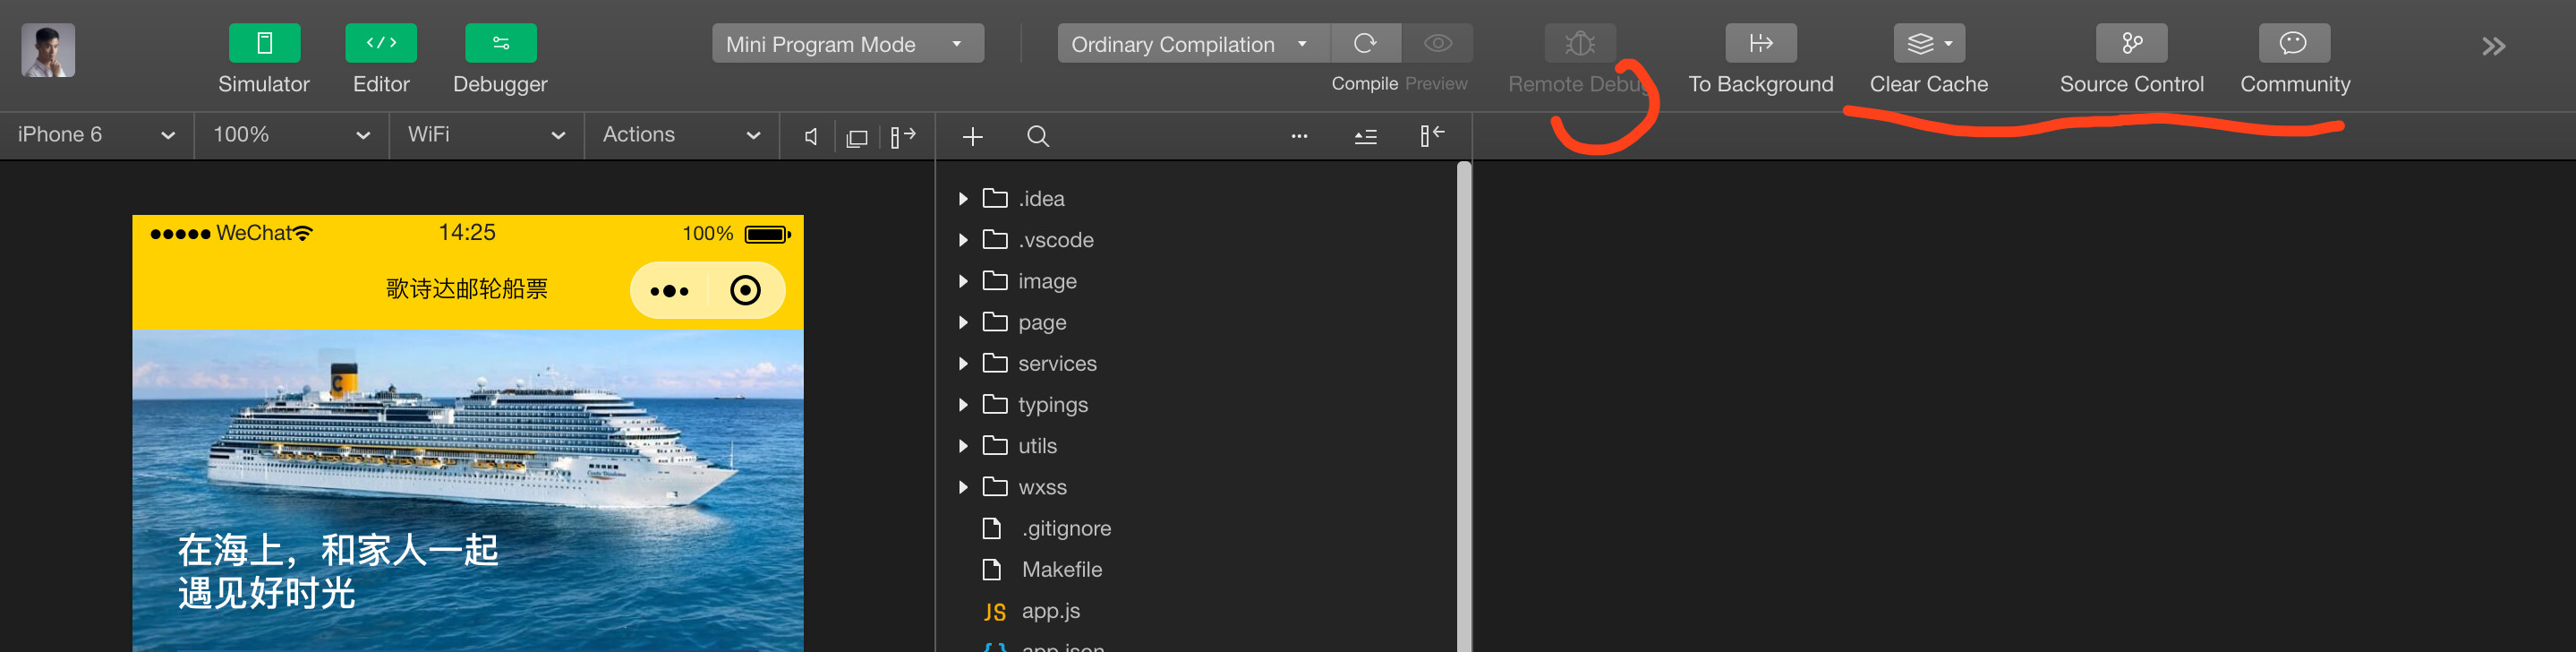Screen dimensions: 2576x652
Task: Click the Compile refresh icon
Action: coord(1366,43)
